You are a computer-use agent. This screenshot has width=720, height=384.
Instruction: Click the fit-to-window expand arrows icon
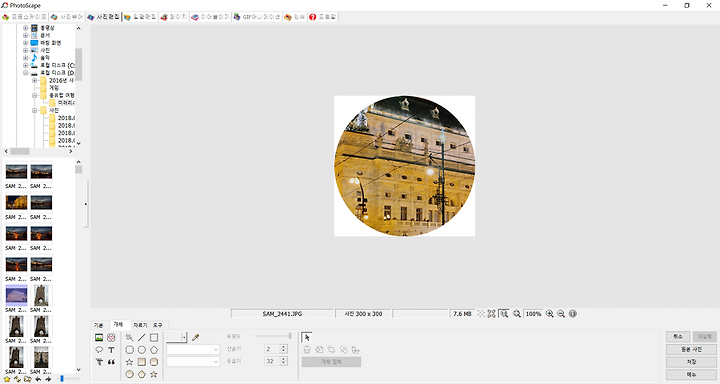[x=491, y=314]
